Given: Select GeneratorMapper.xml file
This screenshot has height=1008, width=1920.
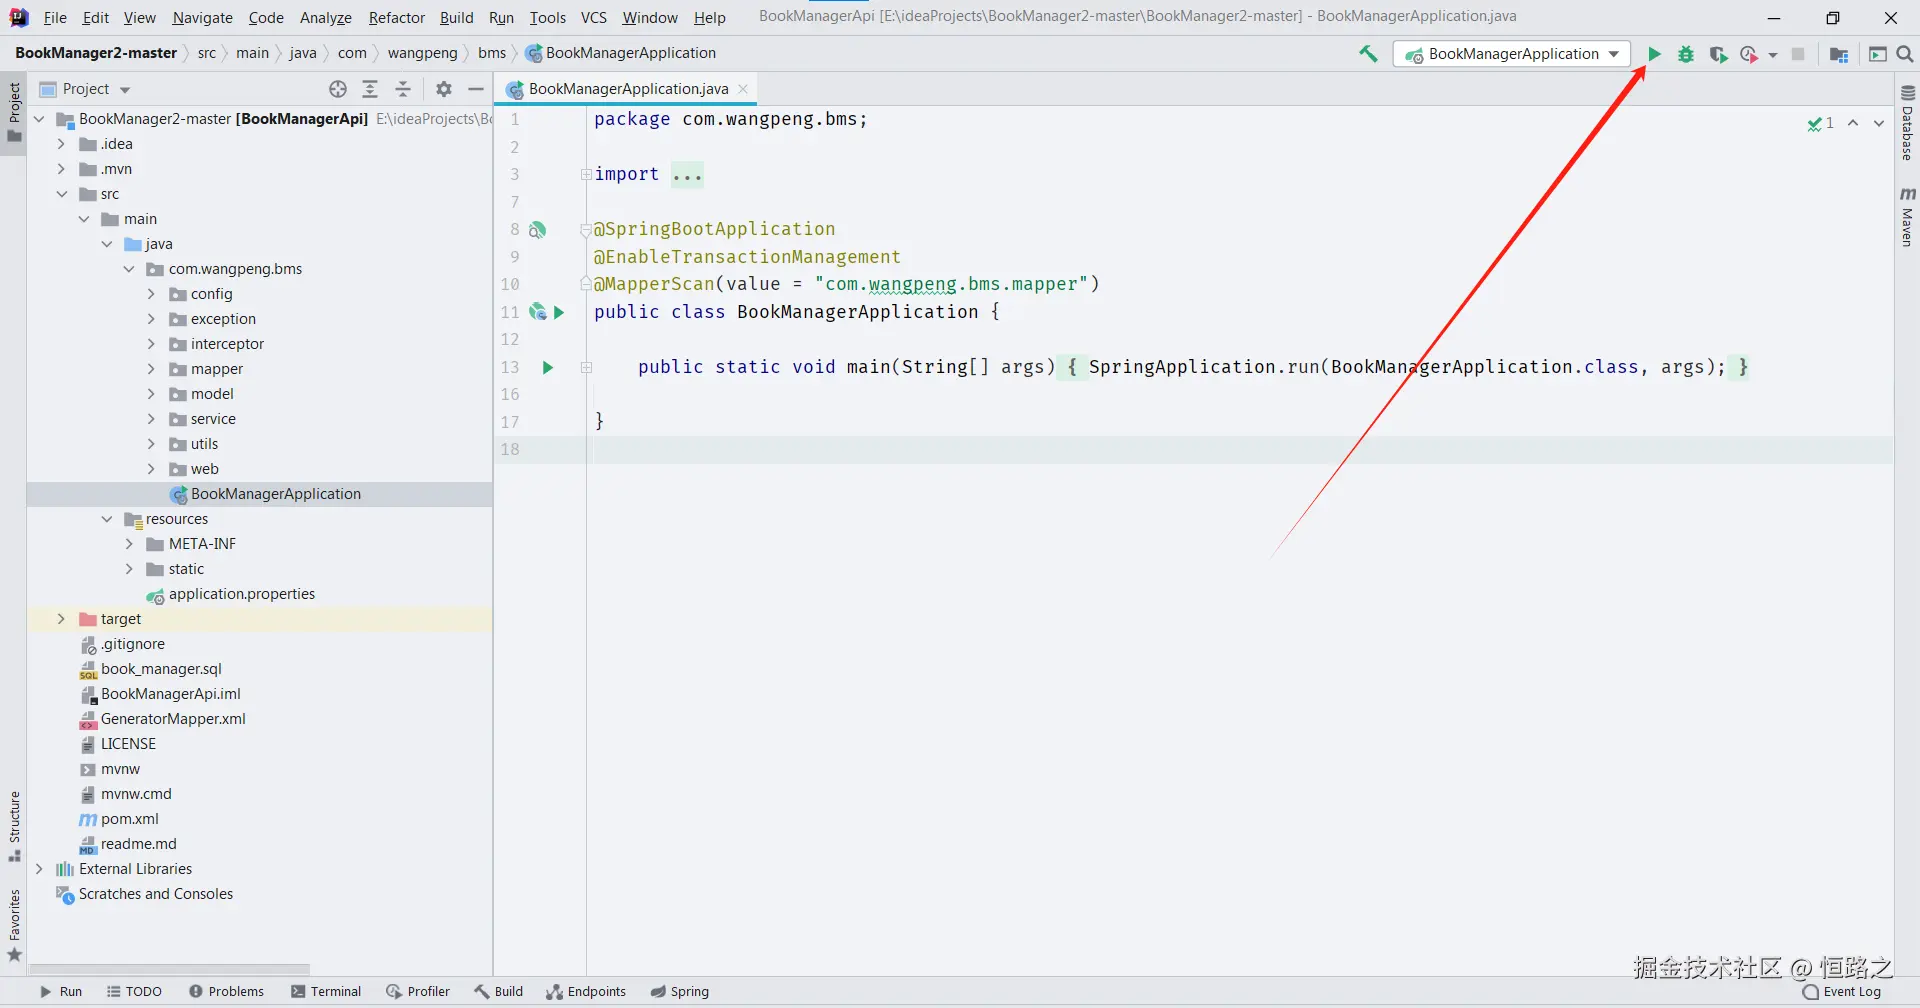Looking at the screenshot, I should (173, 719).
